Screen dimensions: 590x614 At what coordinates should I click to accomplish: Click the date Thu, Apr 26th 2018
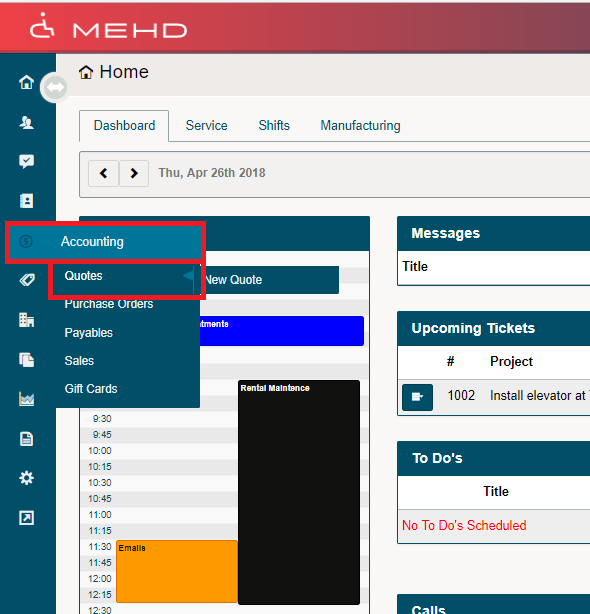[212, 173]
